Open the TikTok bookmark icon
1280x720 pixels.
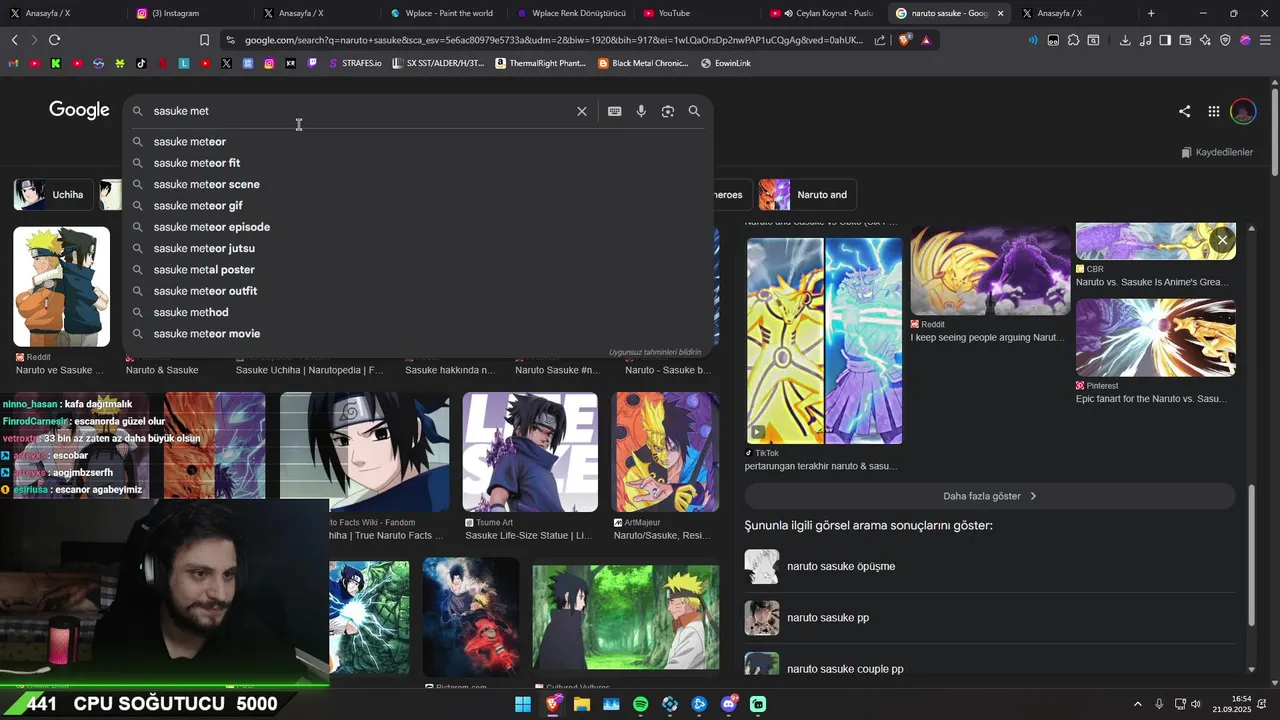[x=141, y=63]
